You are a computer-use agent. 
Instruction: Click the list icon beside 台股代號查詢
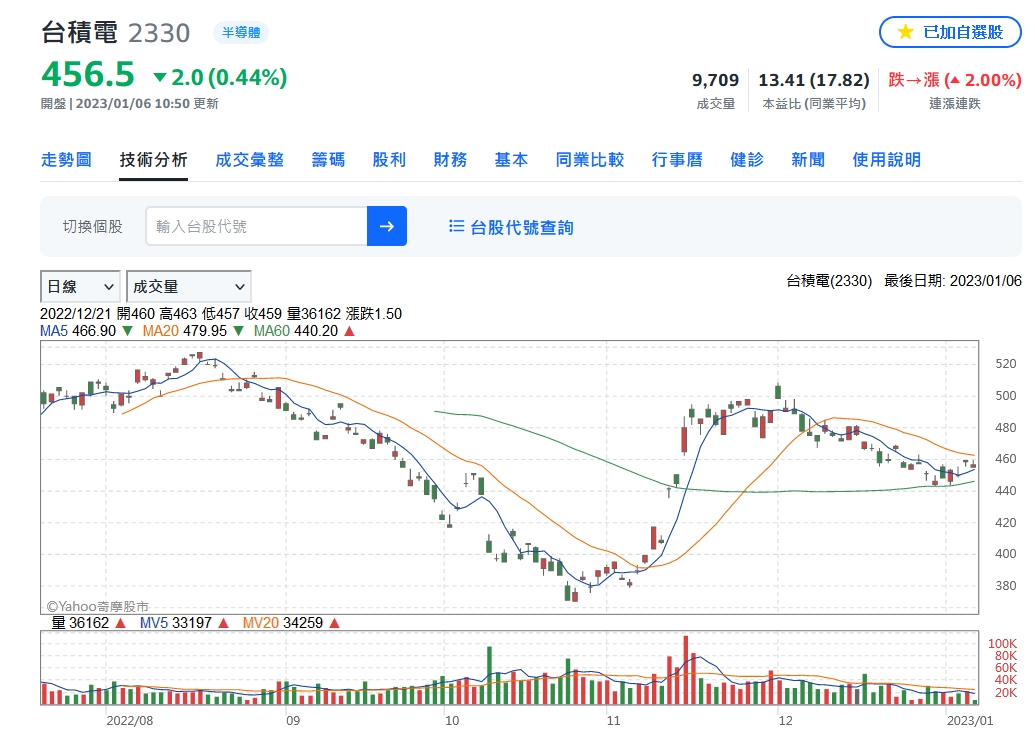coord(456,226)
